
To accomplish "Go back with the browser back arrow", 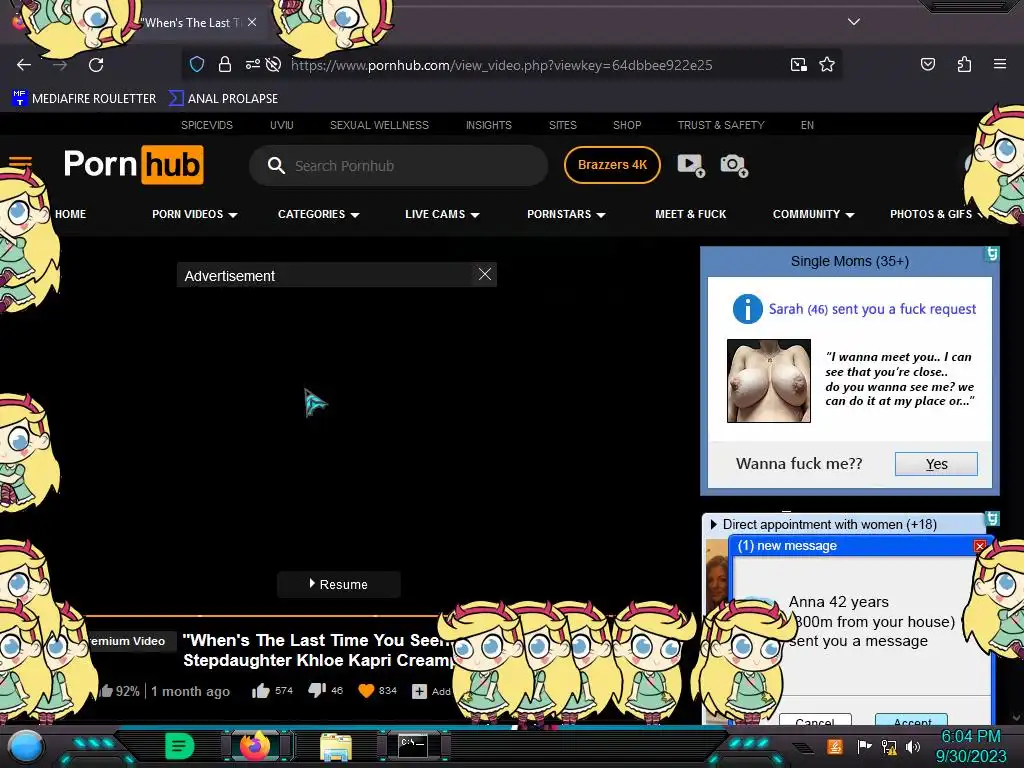I will point(24,65).
